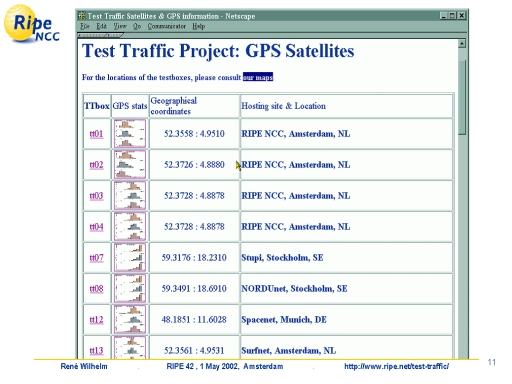Screen dimensions: 512x384
Task: Follow the 'our maps' link
Action: pos(258,77)
